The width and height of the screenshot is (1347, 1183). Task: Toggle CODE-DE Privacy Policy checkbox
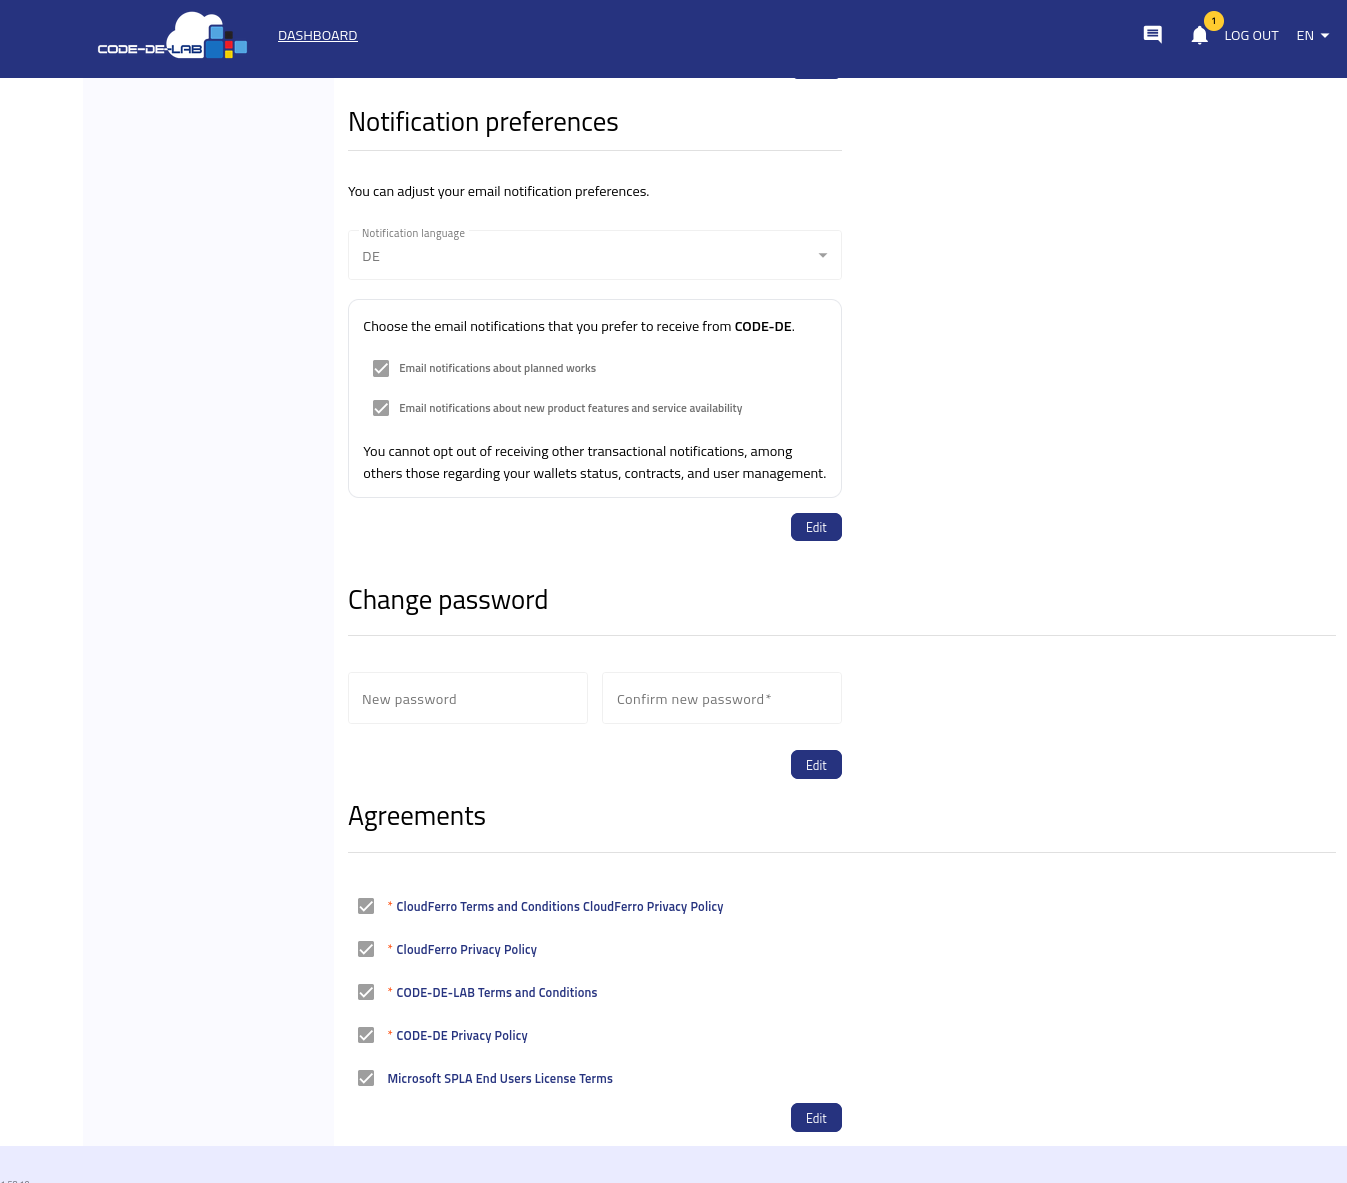click(366, 1035)
